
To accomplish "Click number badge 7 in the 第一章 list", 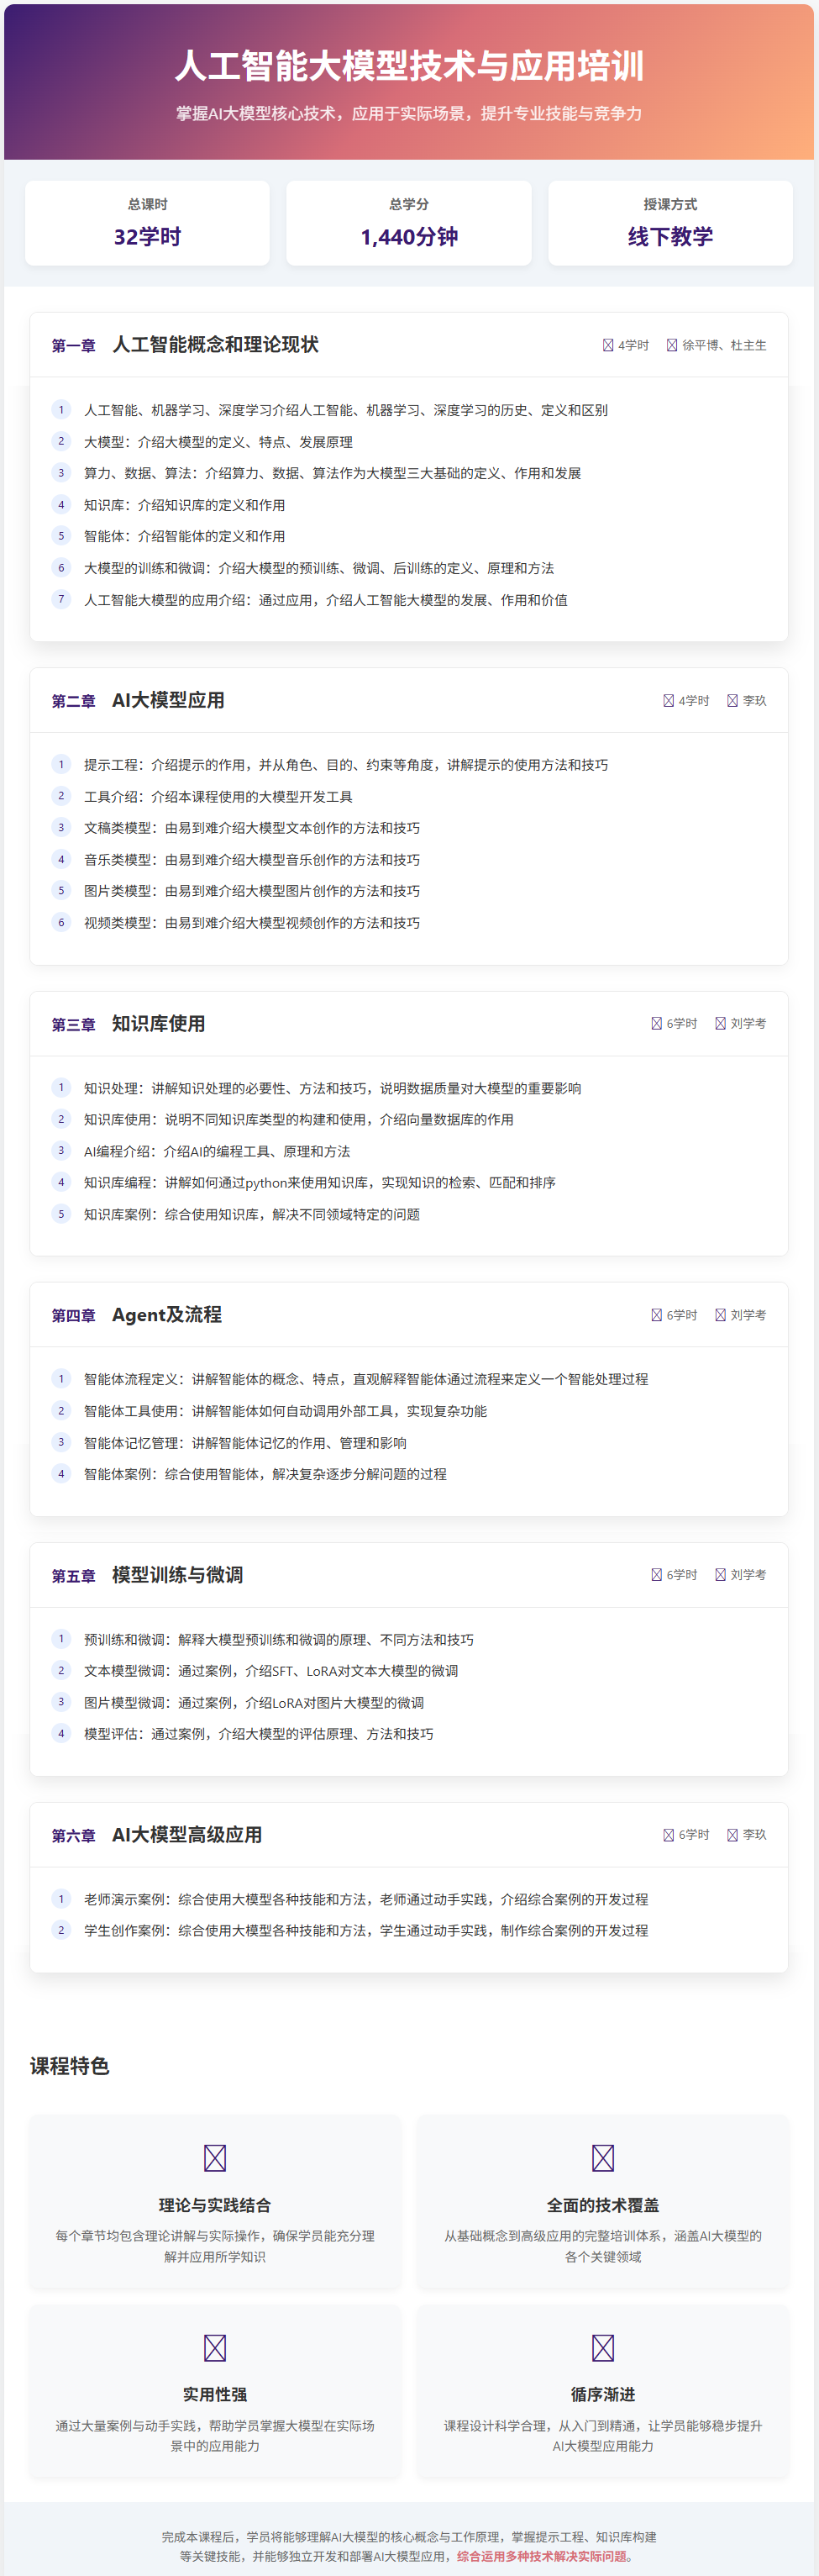I will point(61,599).
